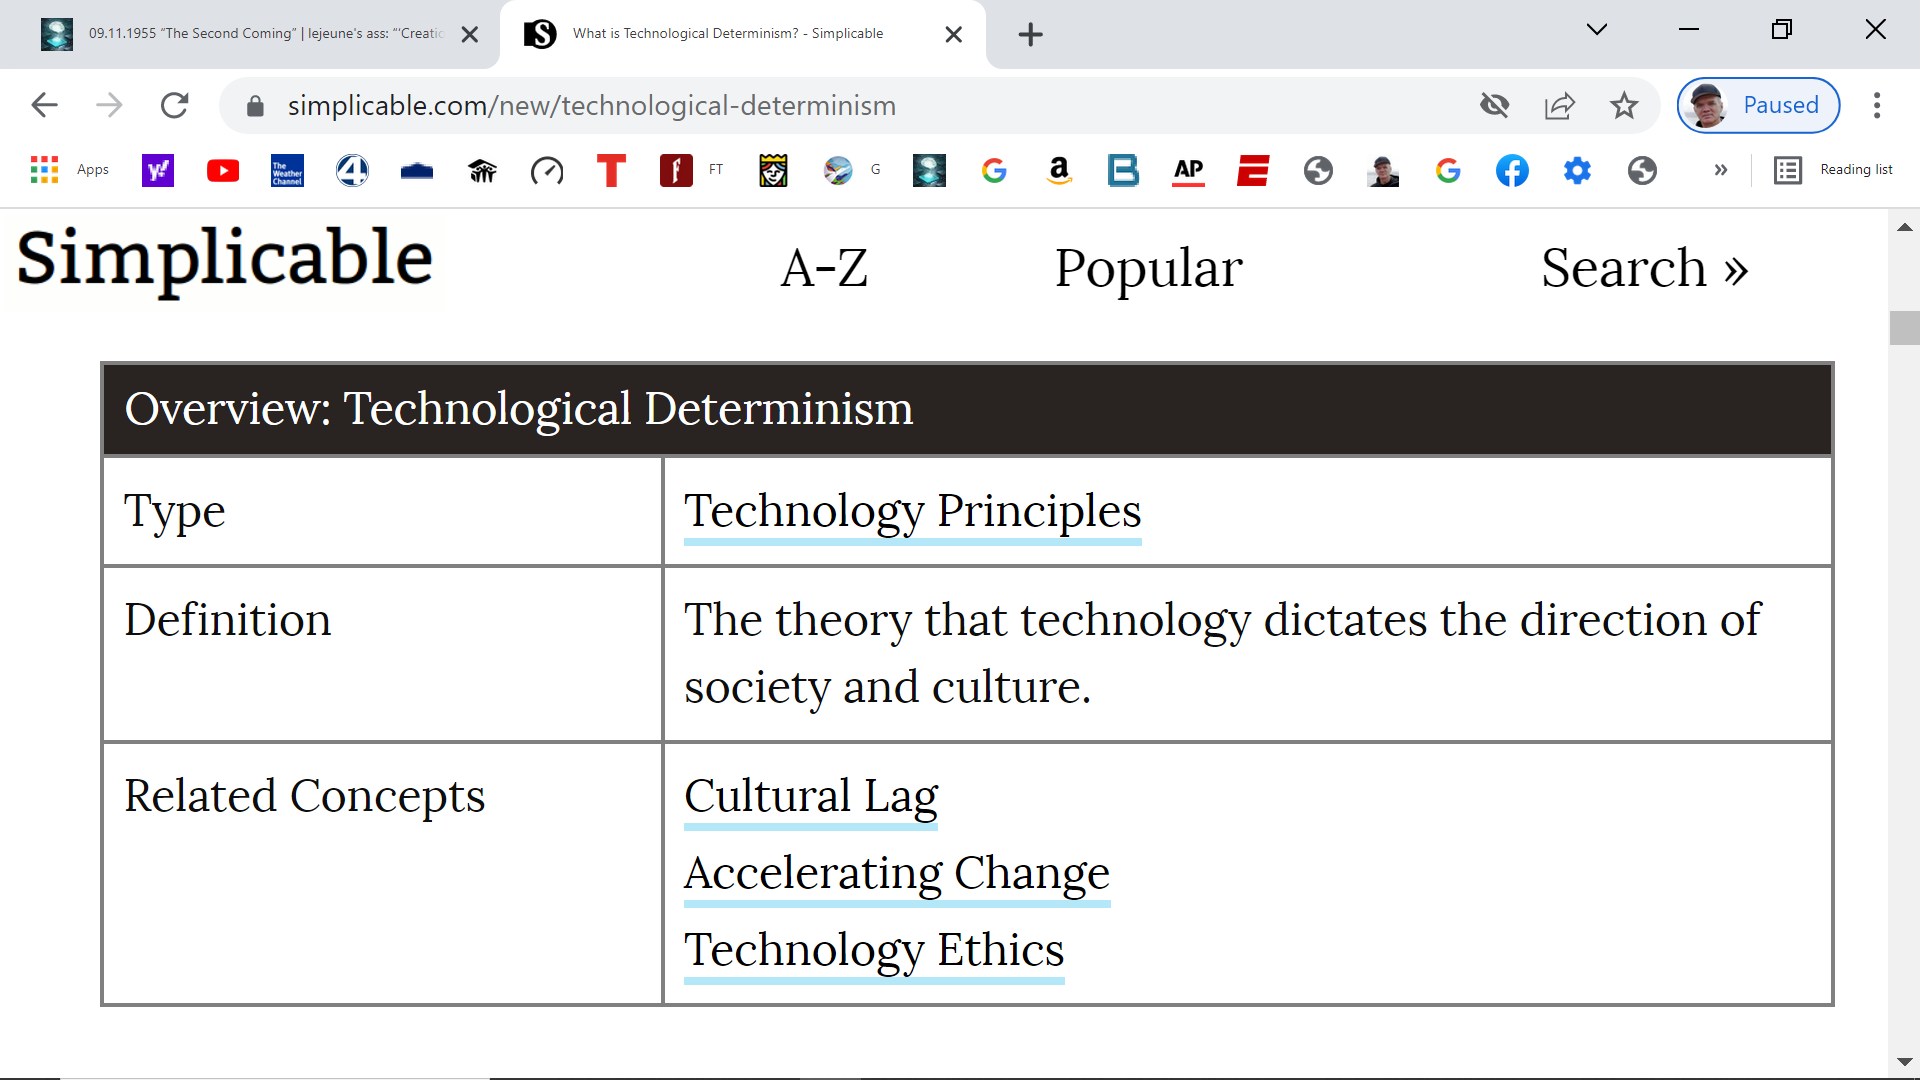Open Chrome's three-dot menu
Viewport: 1920px width, 1080px height.
click(x=1877, y=105)
